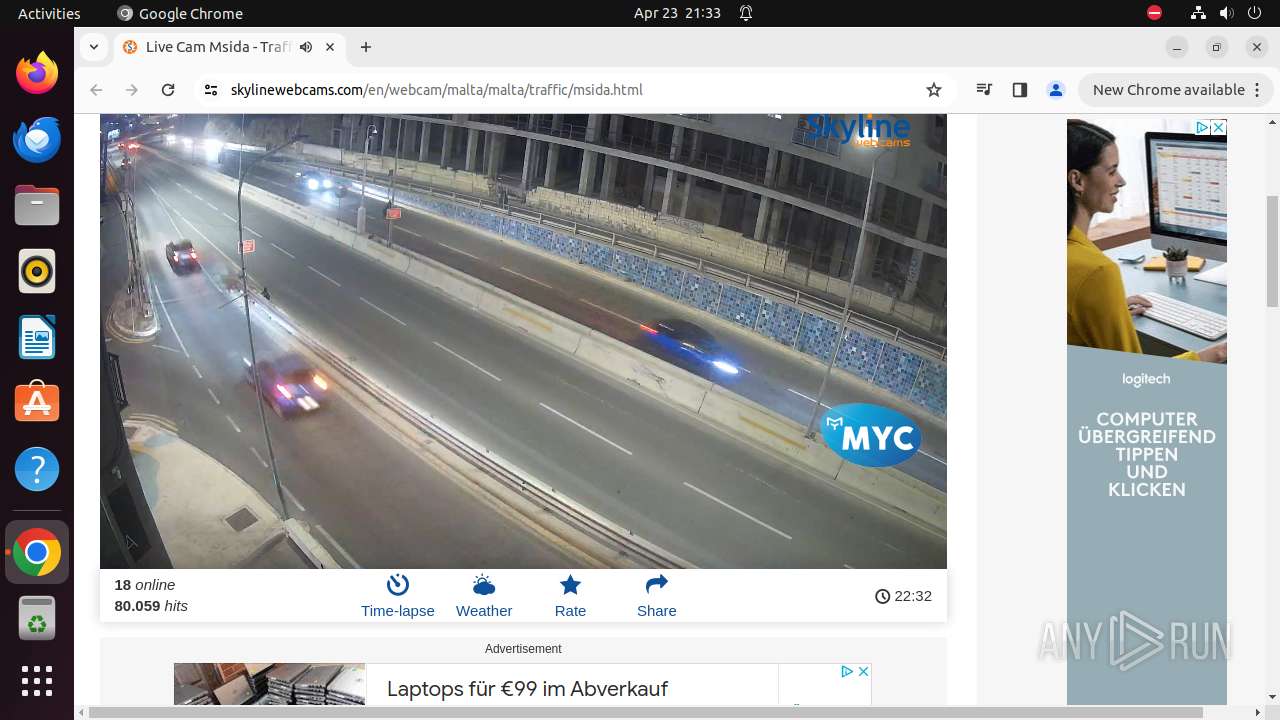Click the address bar URL

click(x=436, y=90)
